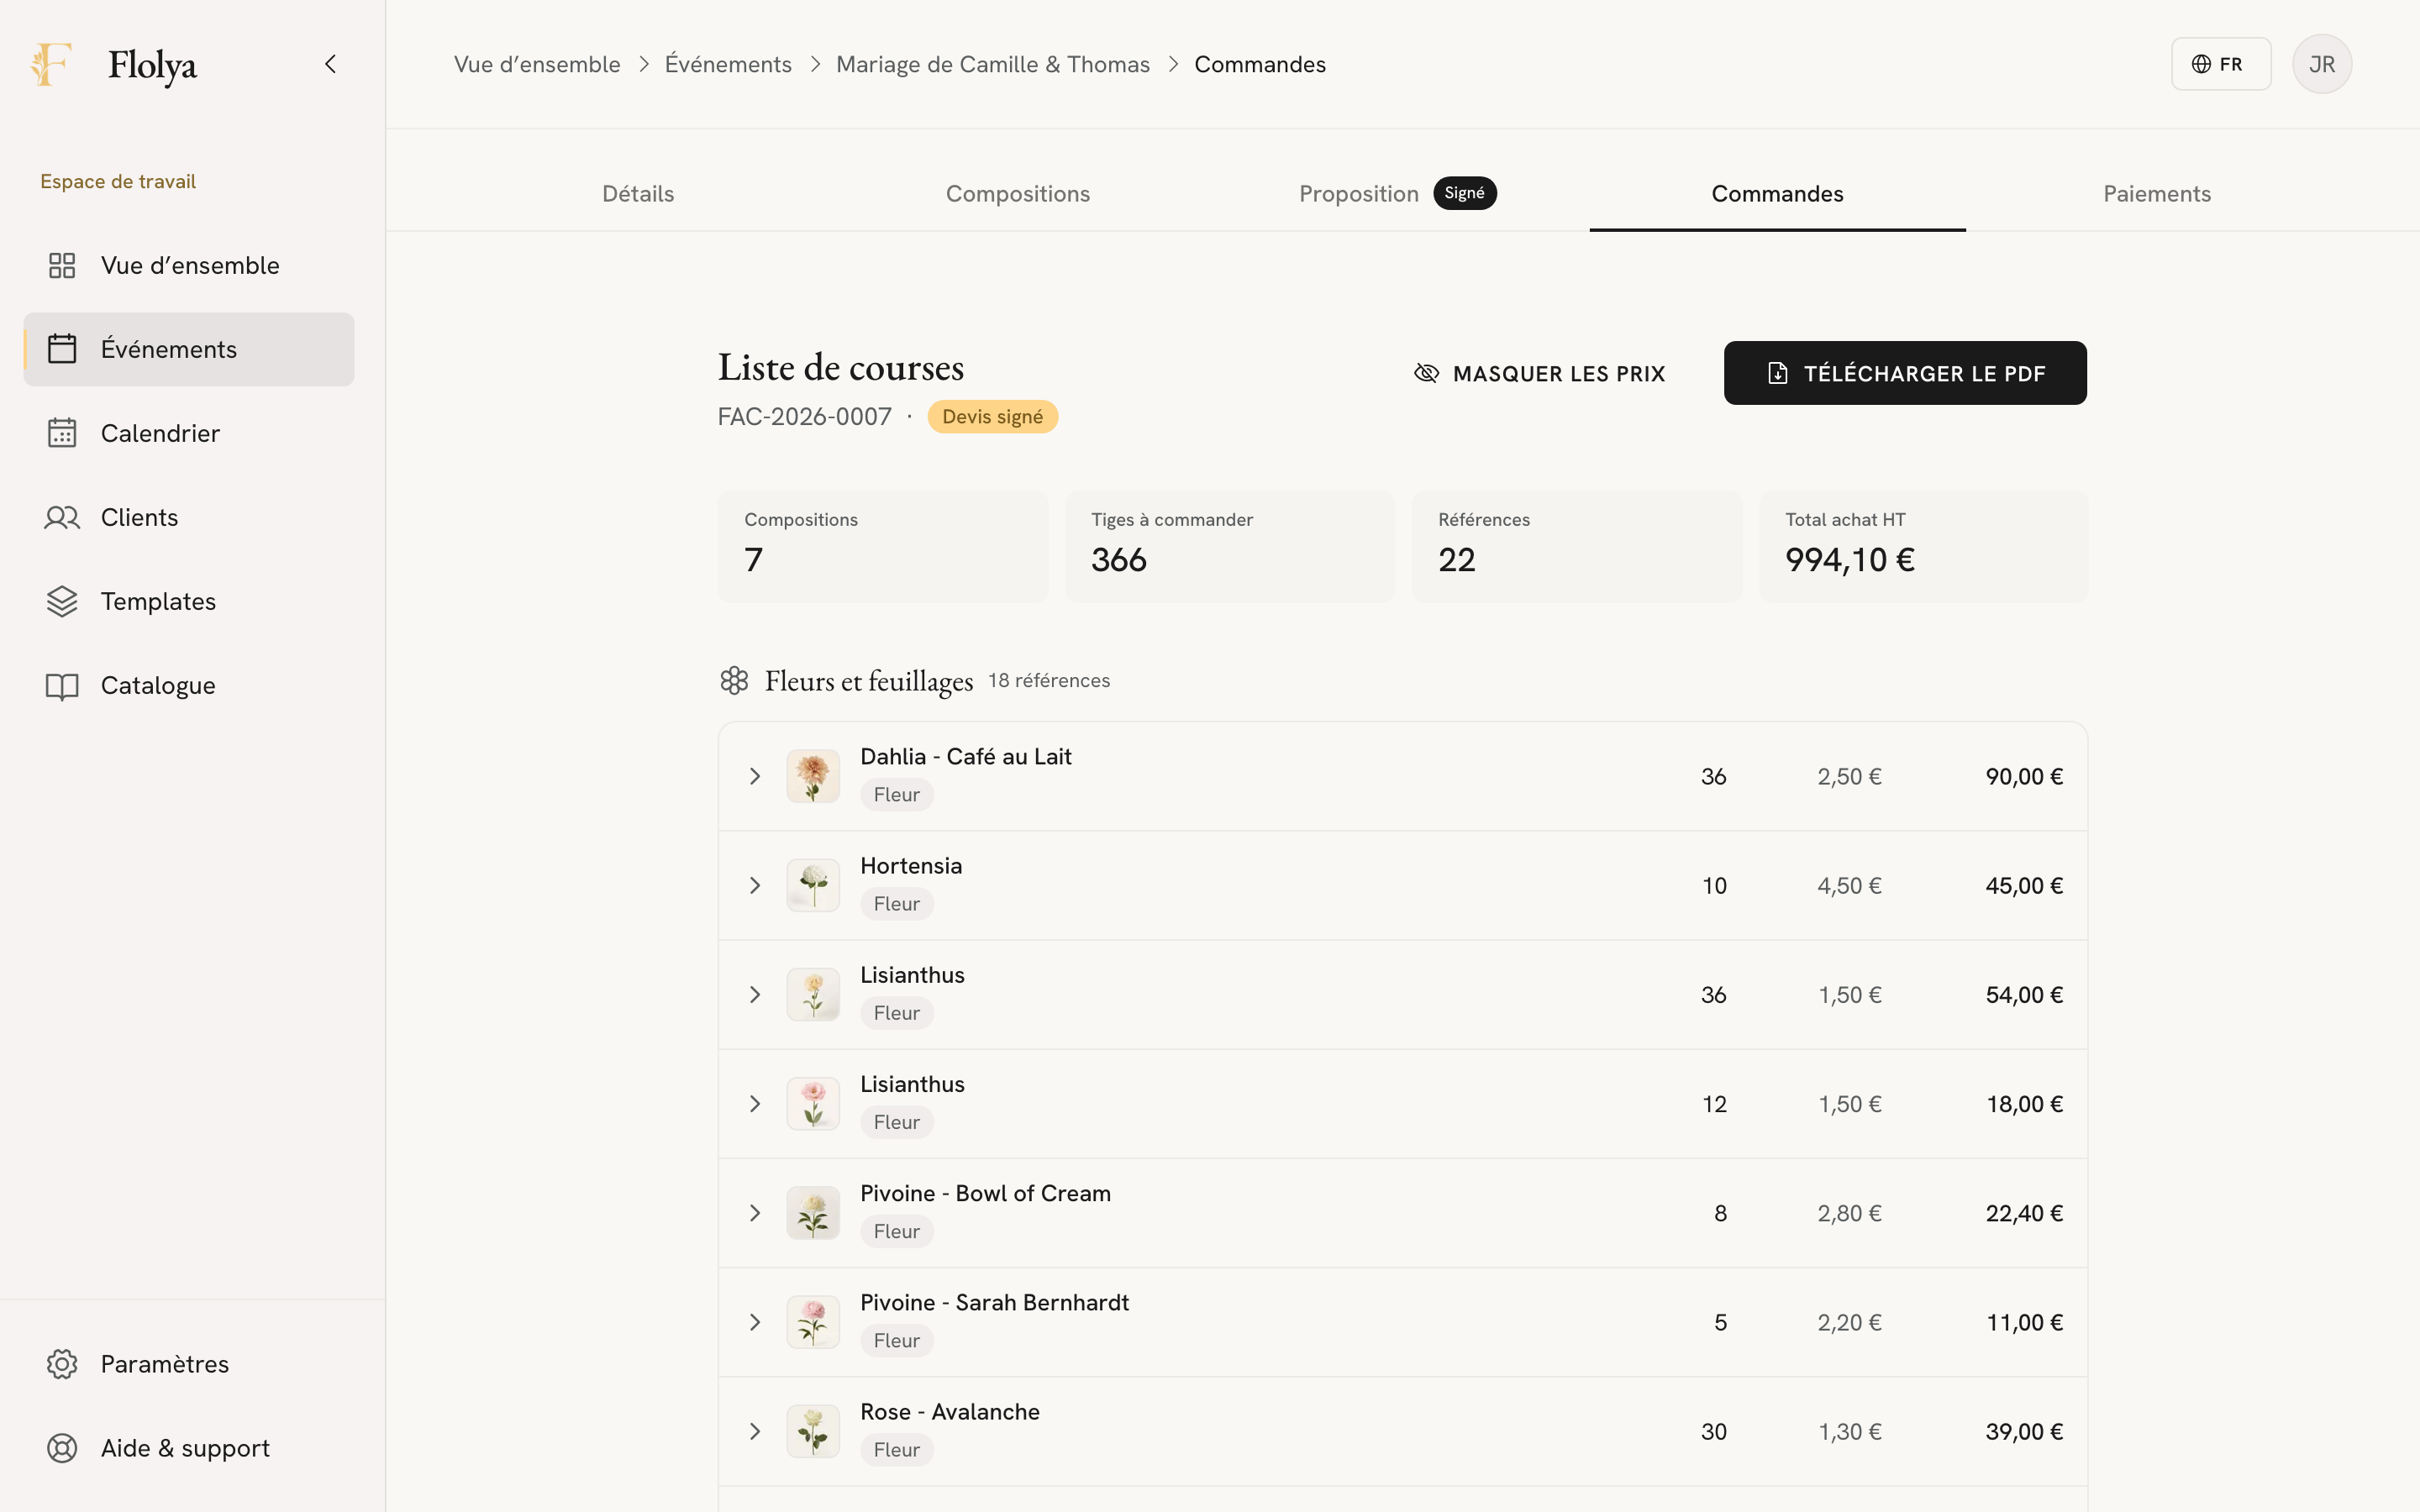Click the Compositions 7 stat card
Viewport: 2420px width, 1512px height.
882,546
